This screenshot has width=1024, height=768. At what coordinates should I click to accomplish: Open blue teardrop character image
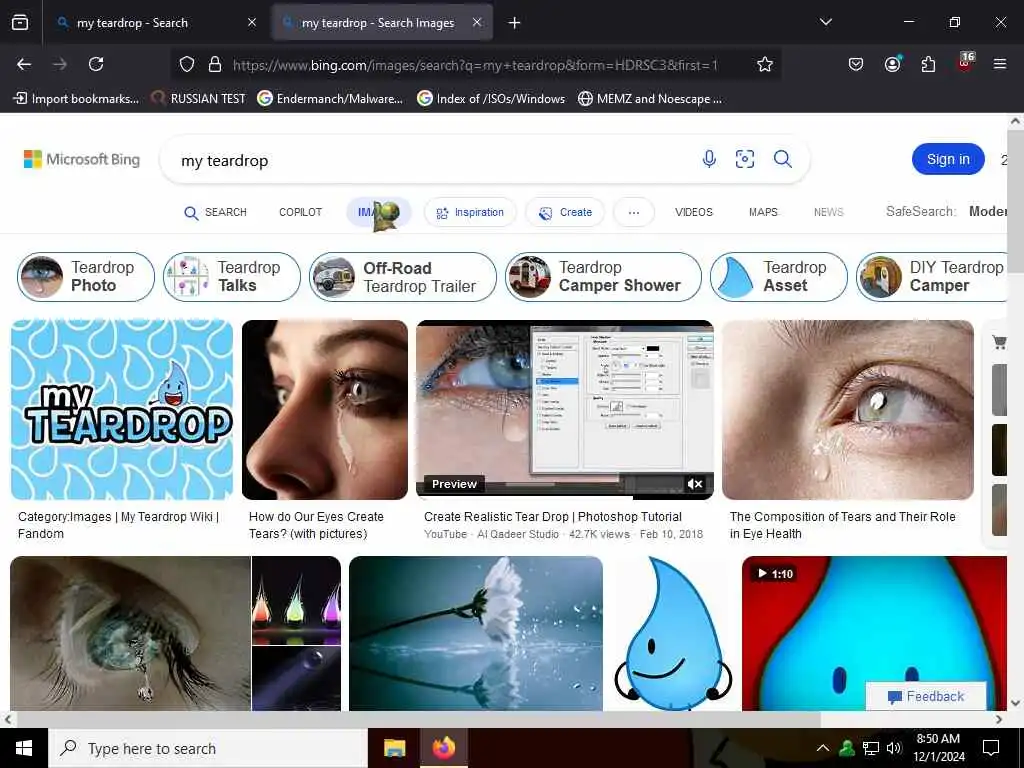673,633
